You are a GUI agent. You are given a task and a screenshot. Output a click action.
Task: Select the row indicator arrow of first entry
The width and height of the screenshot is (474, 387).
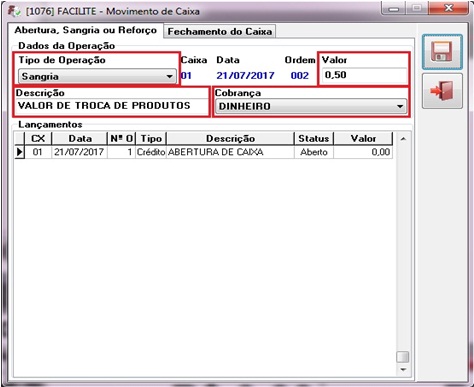pos(20,152)
